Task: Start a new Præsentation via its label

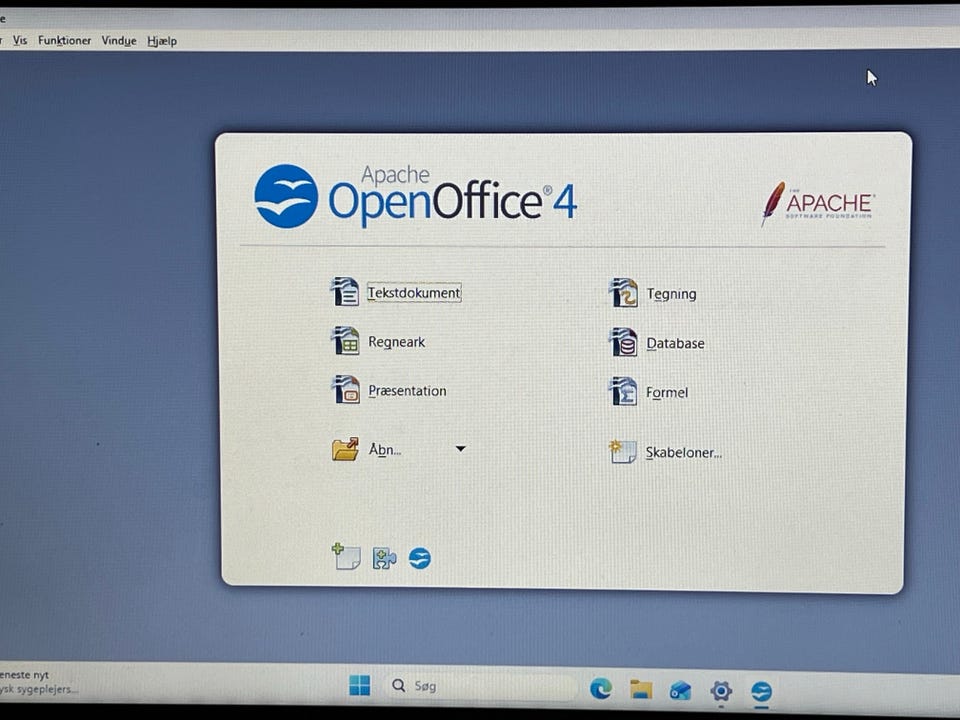Action: click(x=407, y=391)
